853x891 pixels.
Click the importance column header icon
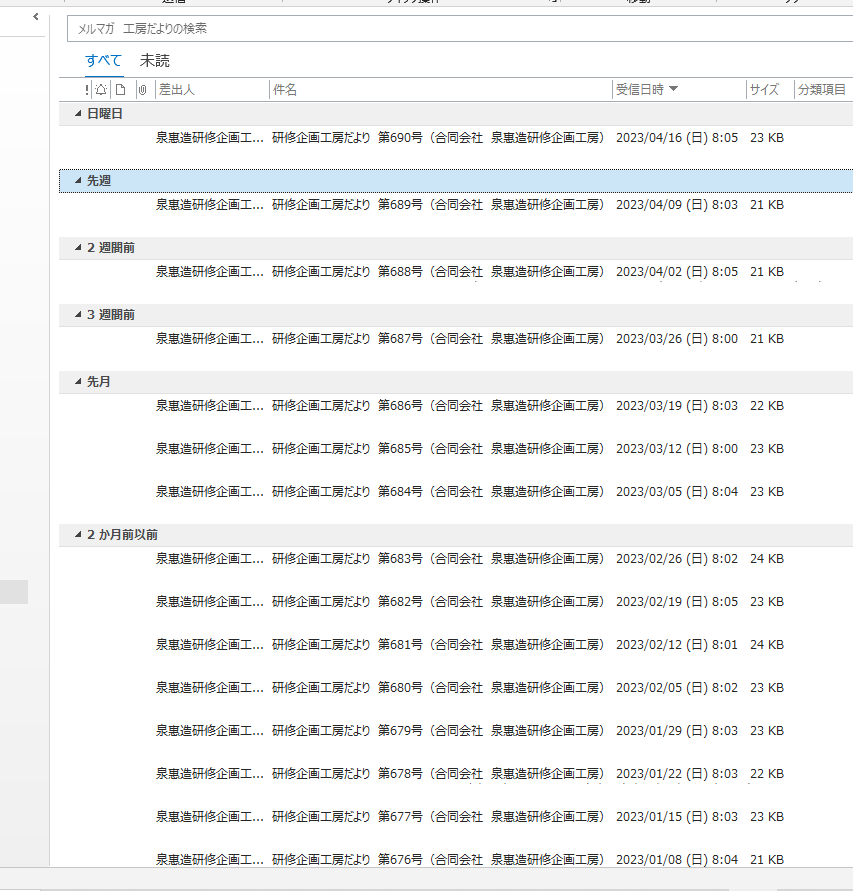pos(86,90)
